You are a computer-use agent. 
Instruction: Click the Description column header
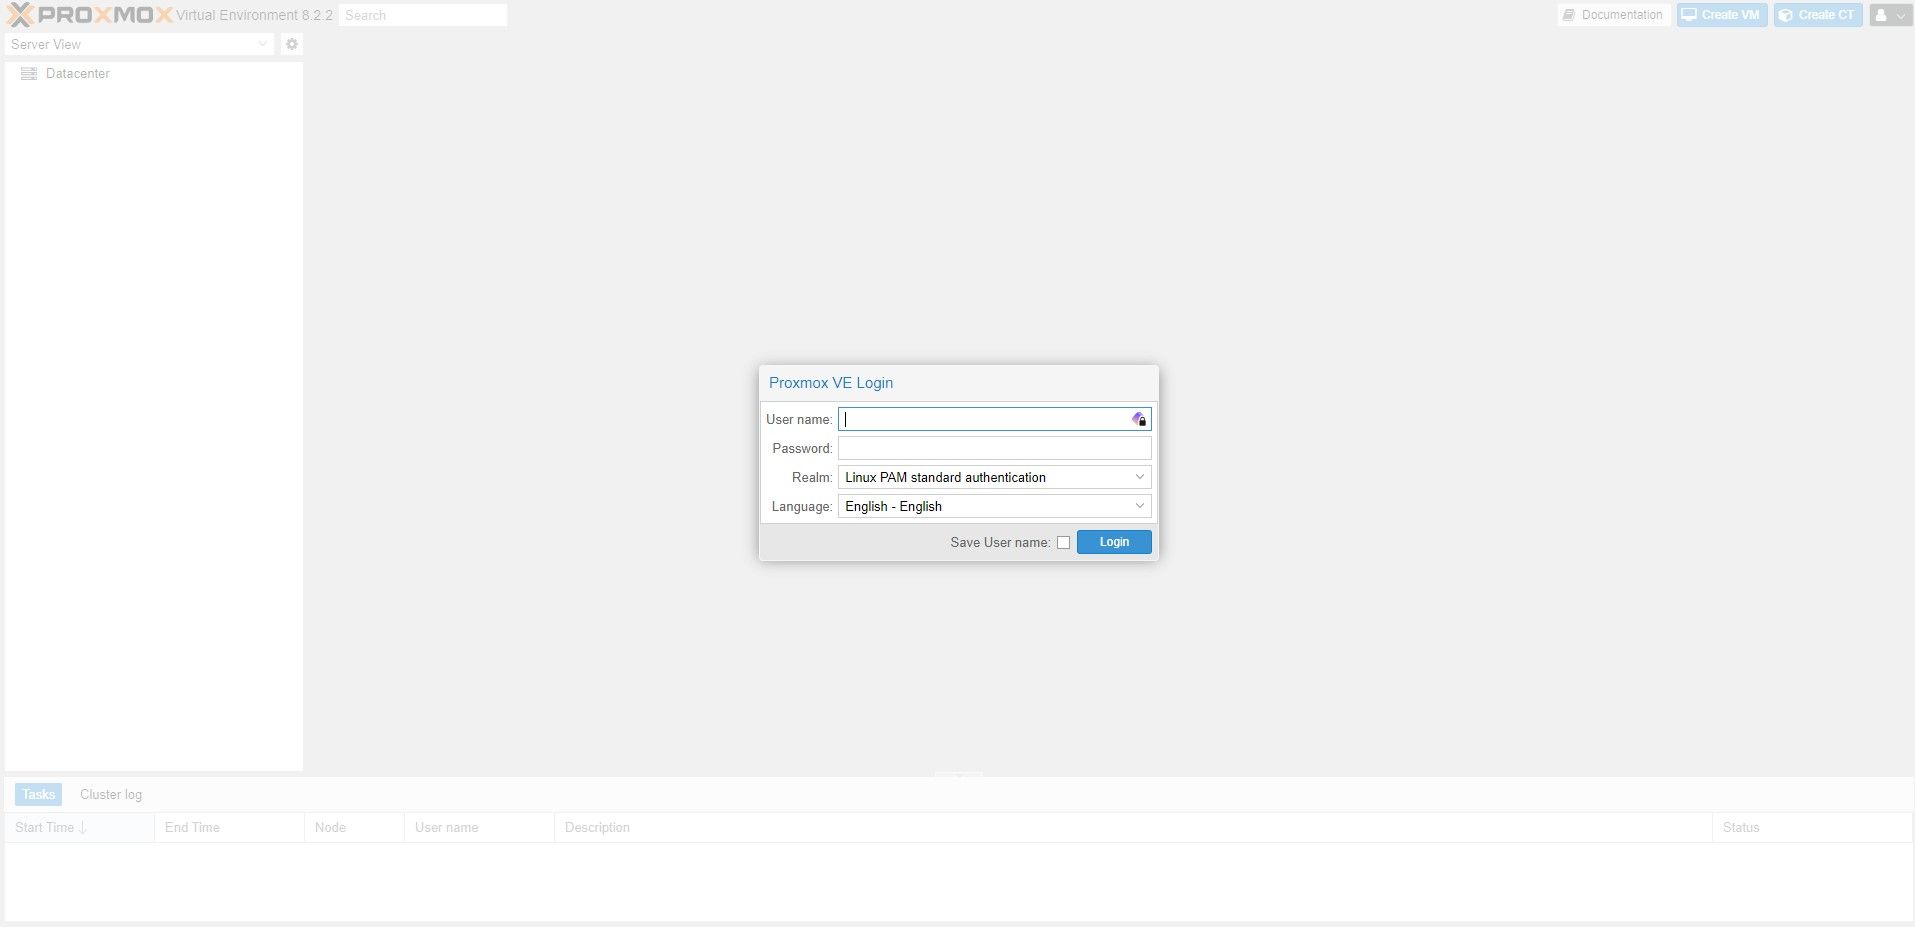pos(1133,828)
